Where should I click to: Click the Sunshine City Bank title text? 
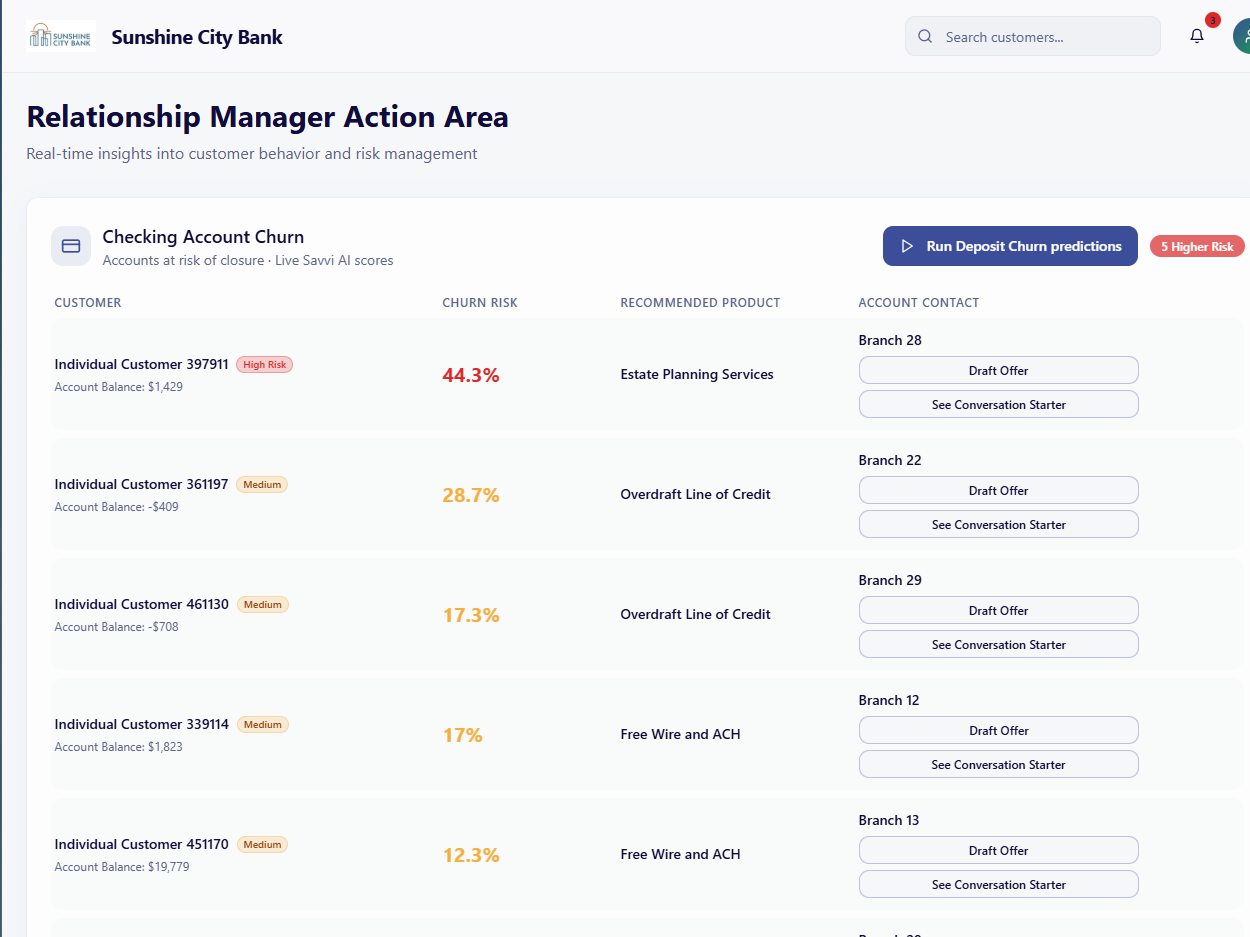point(197,37)
